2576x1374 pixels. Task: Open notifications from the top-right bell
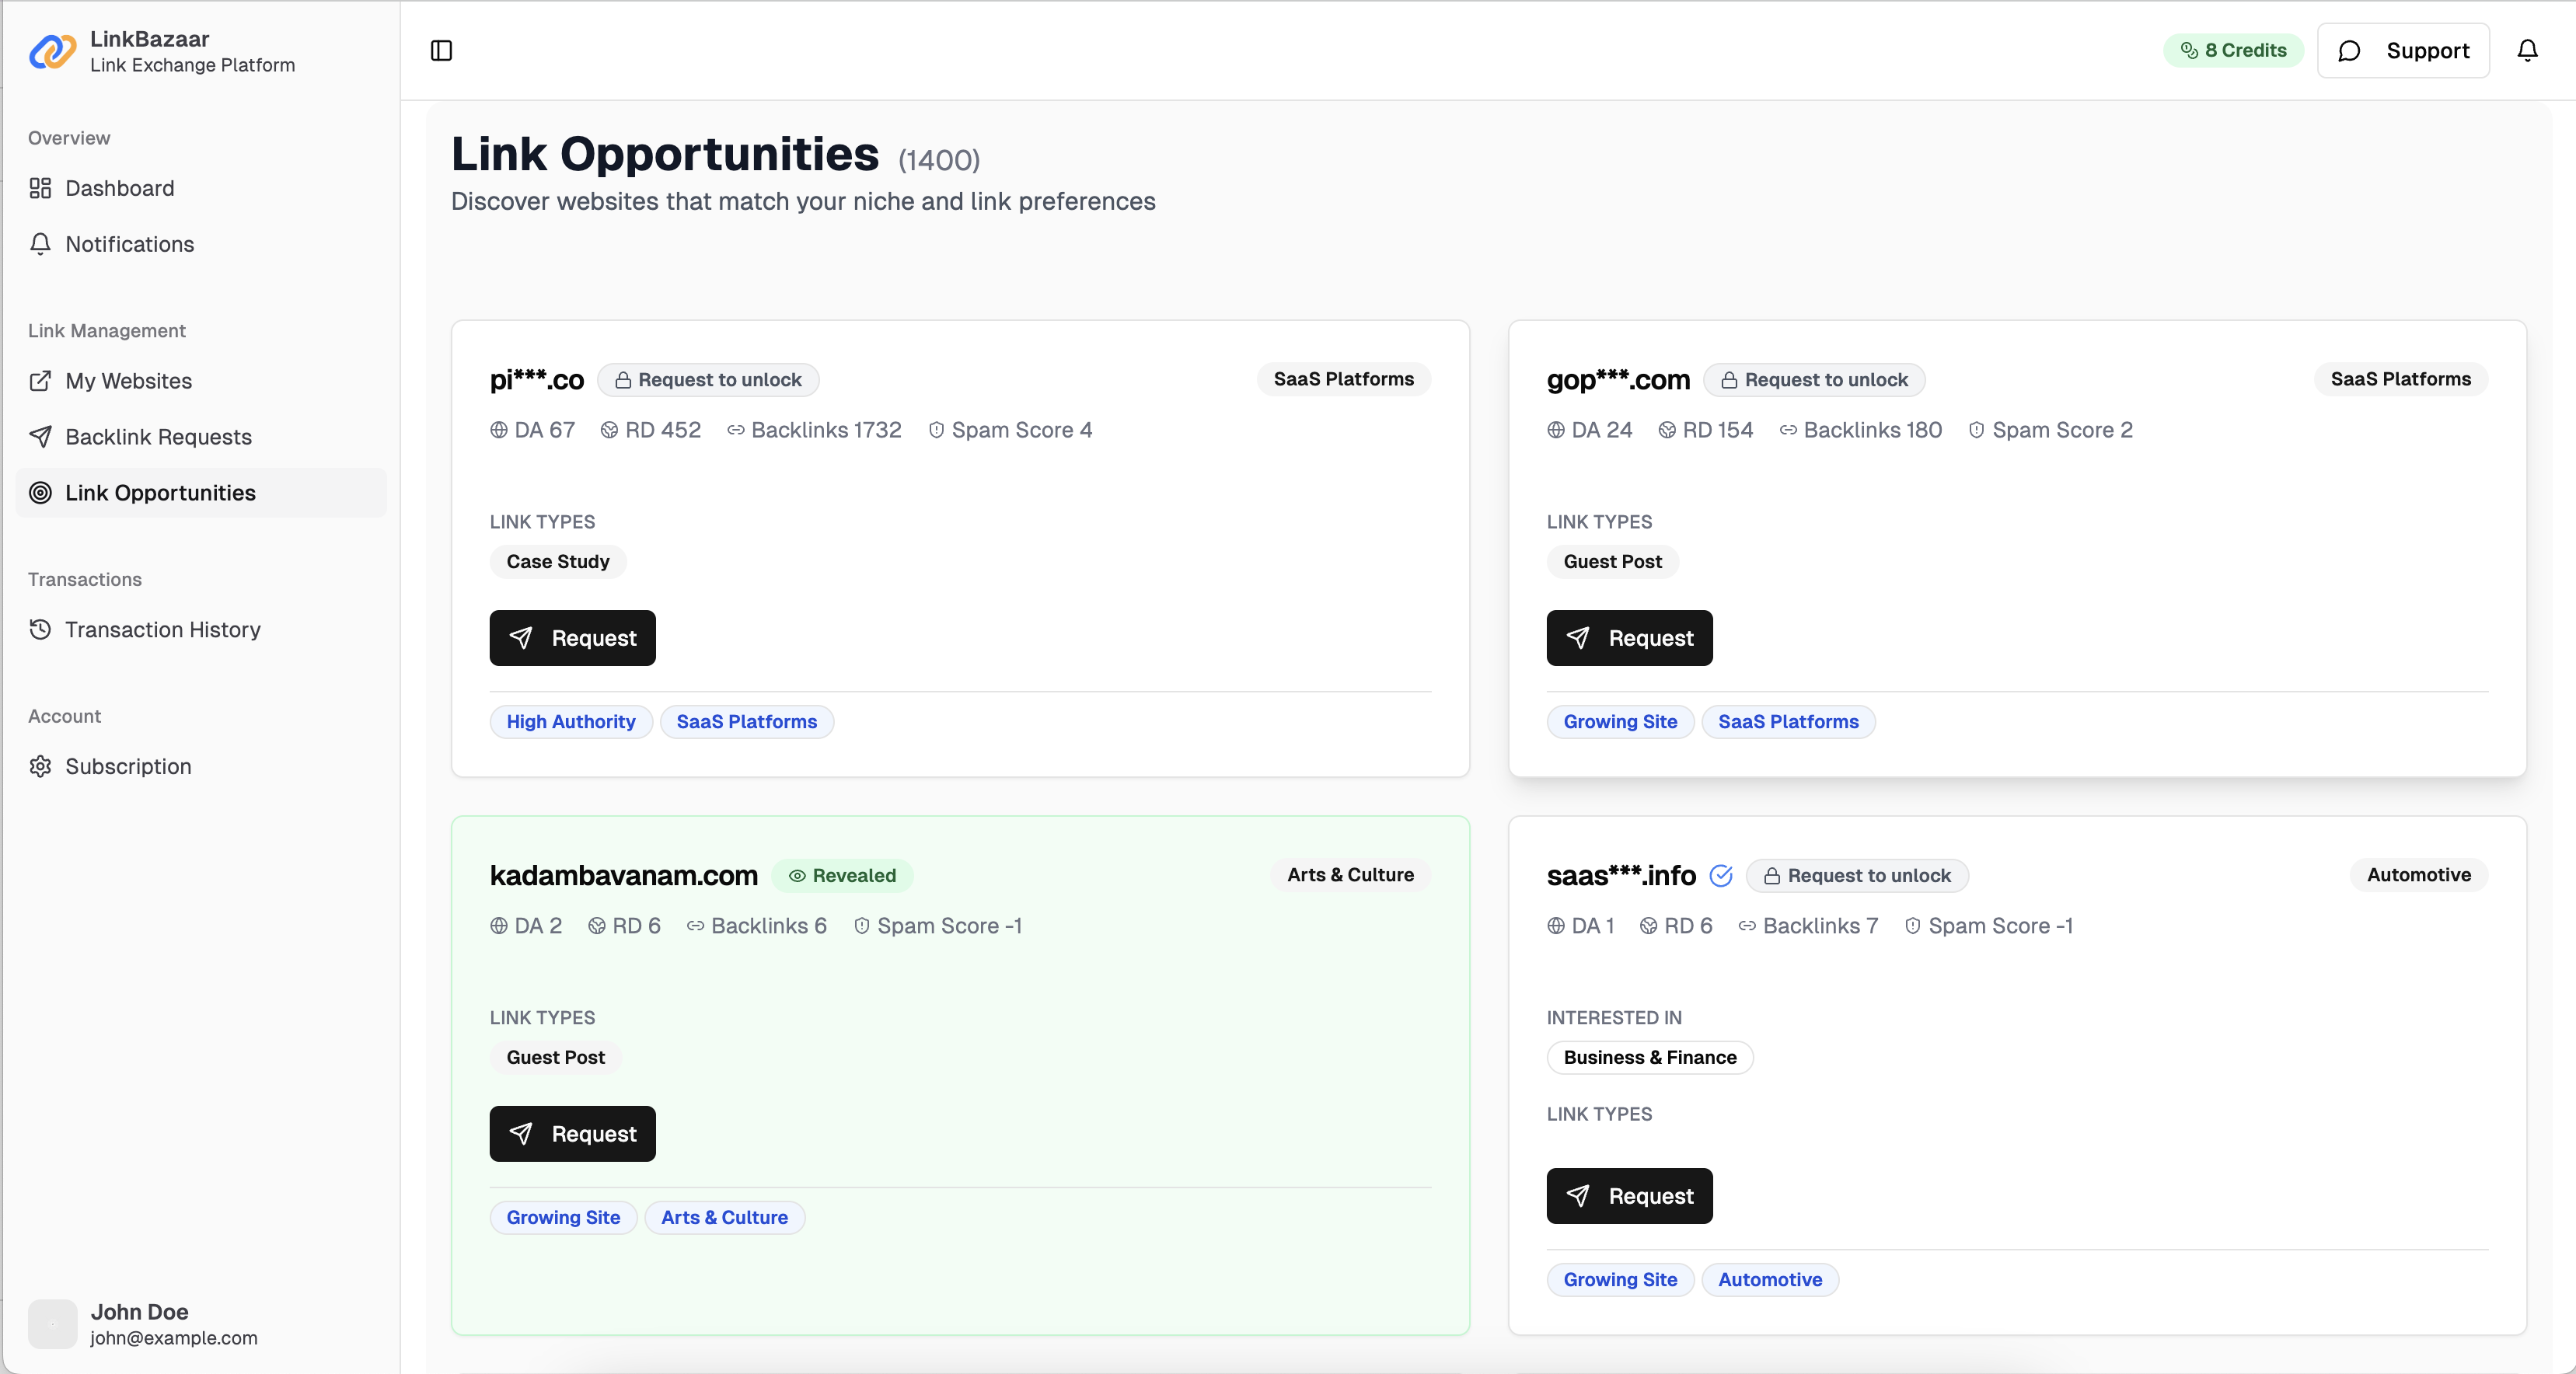(2528, 50)
